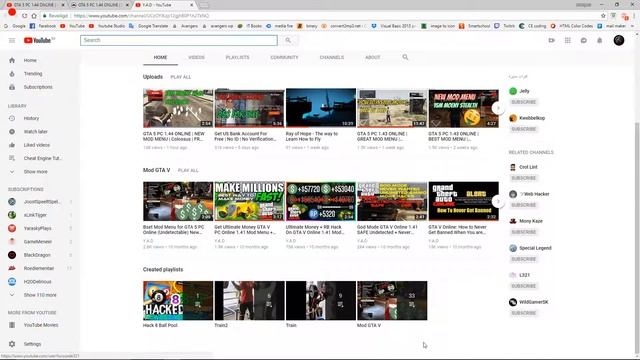
Task: Expand Show 110 more subscriptions
Action: pos(40,295)
